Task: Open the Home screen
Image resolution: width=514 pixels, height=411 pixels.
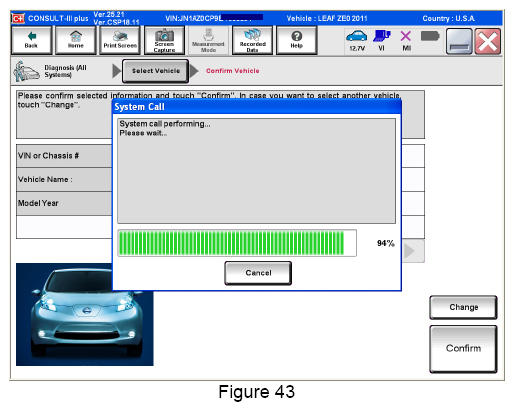Action: tap(76, 41)
